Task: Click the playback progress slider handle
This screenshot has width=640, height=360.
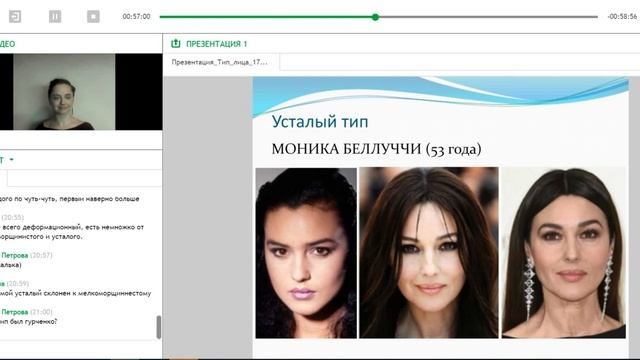Action: 376,17
